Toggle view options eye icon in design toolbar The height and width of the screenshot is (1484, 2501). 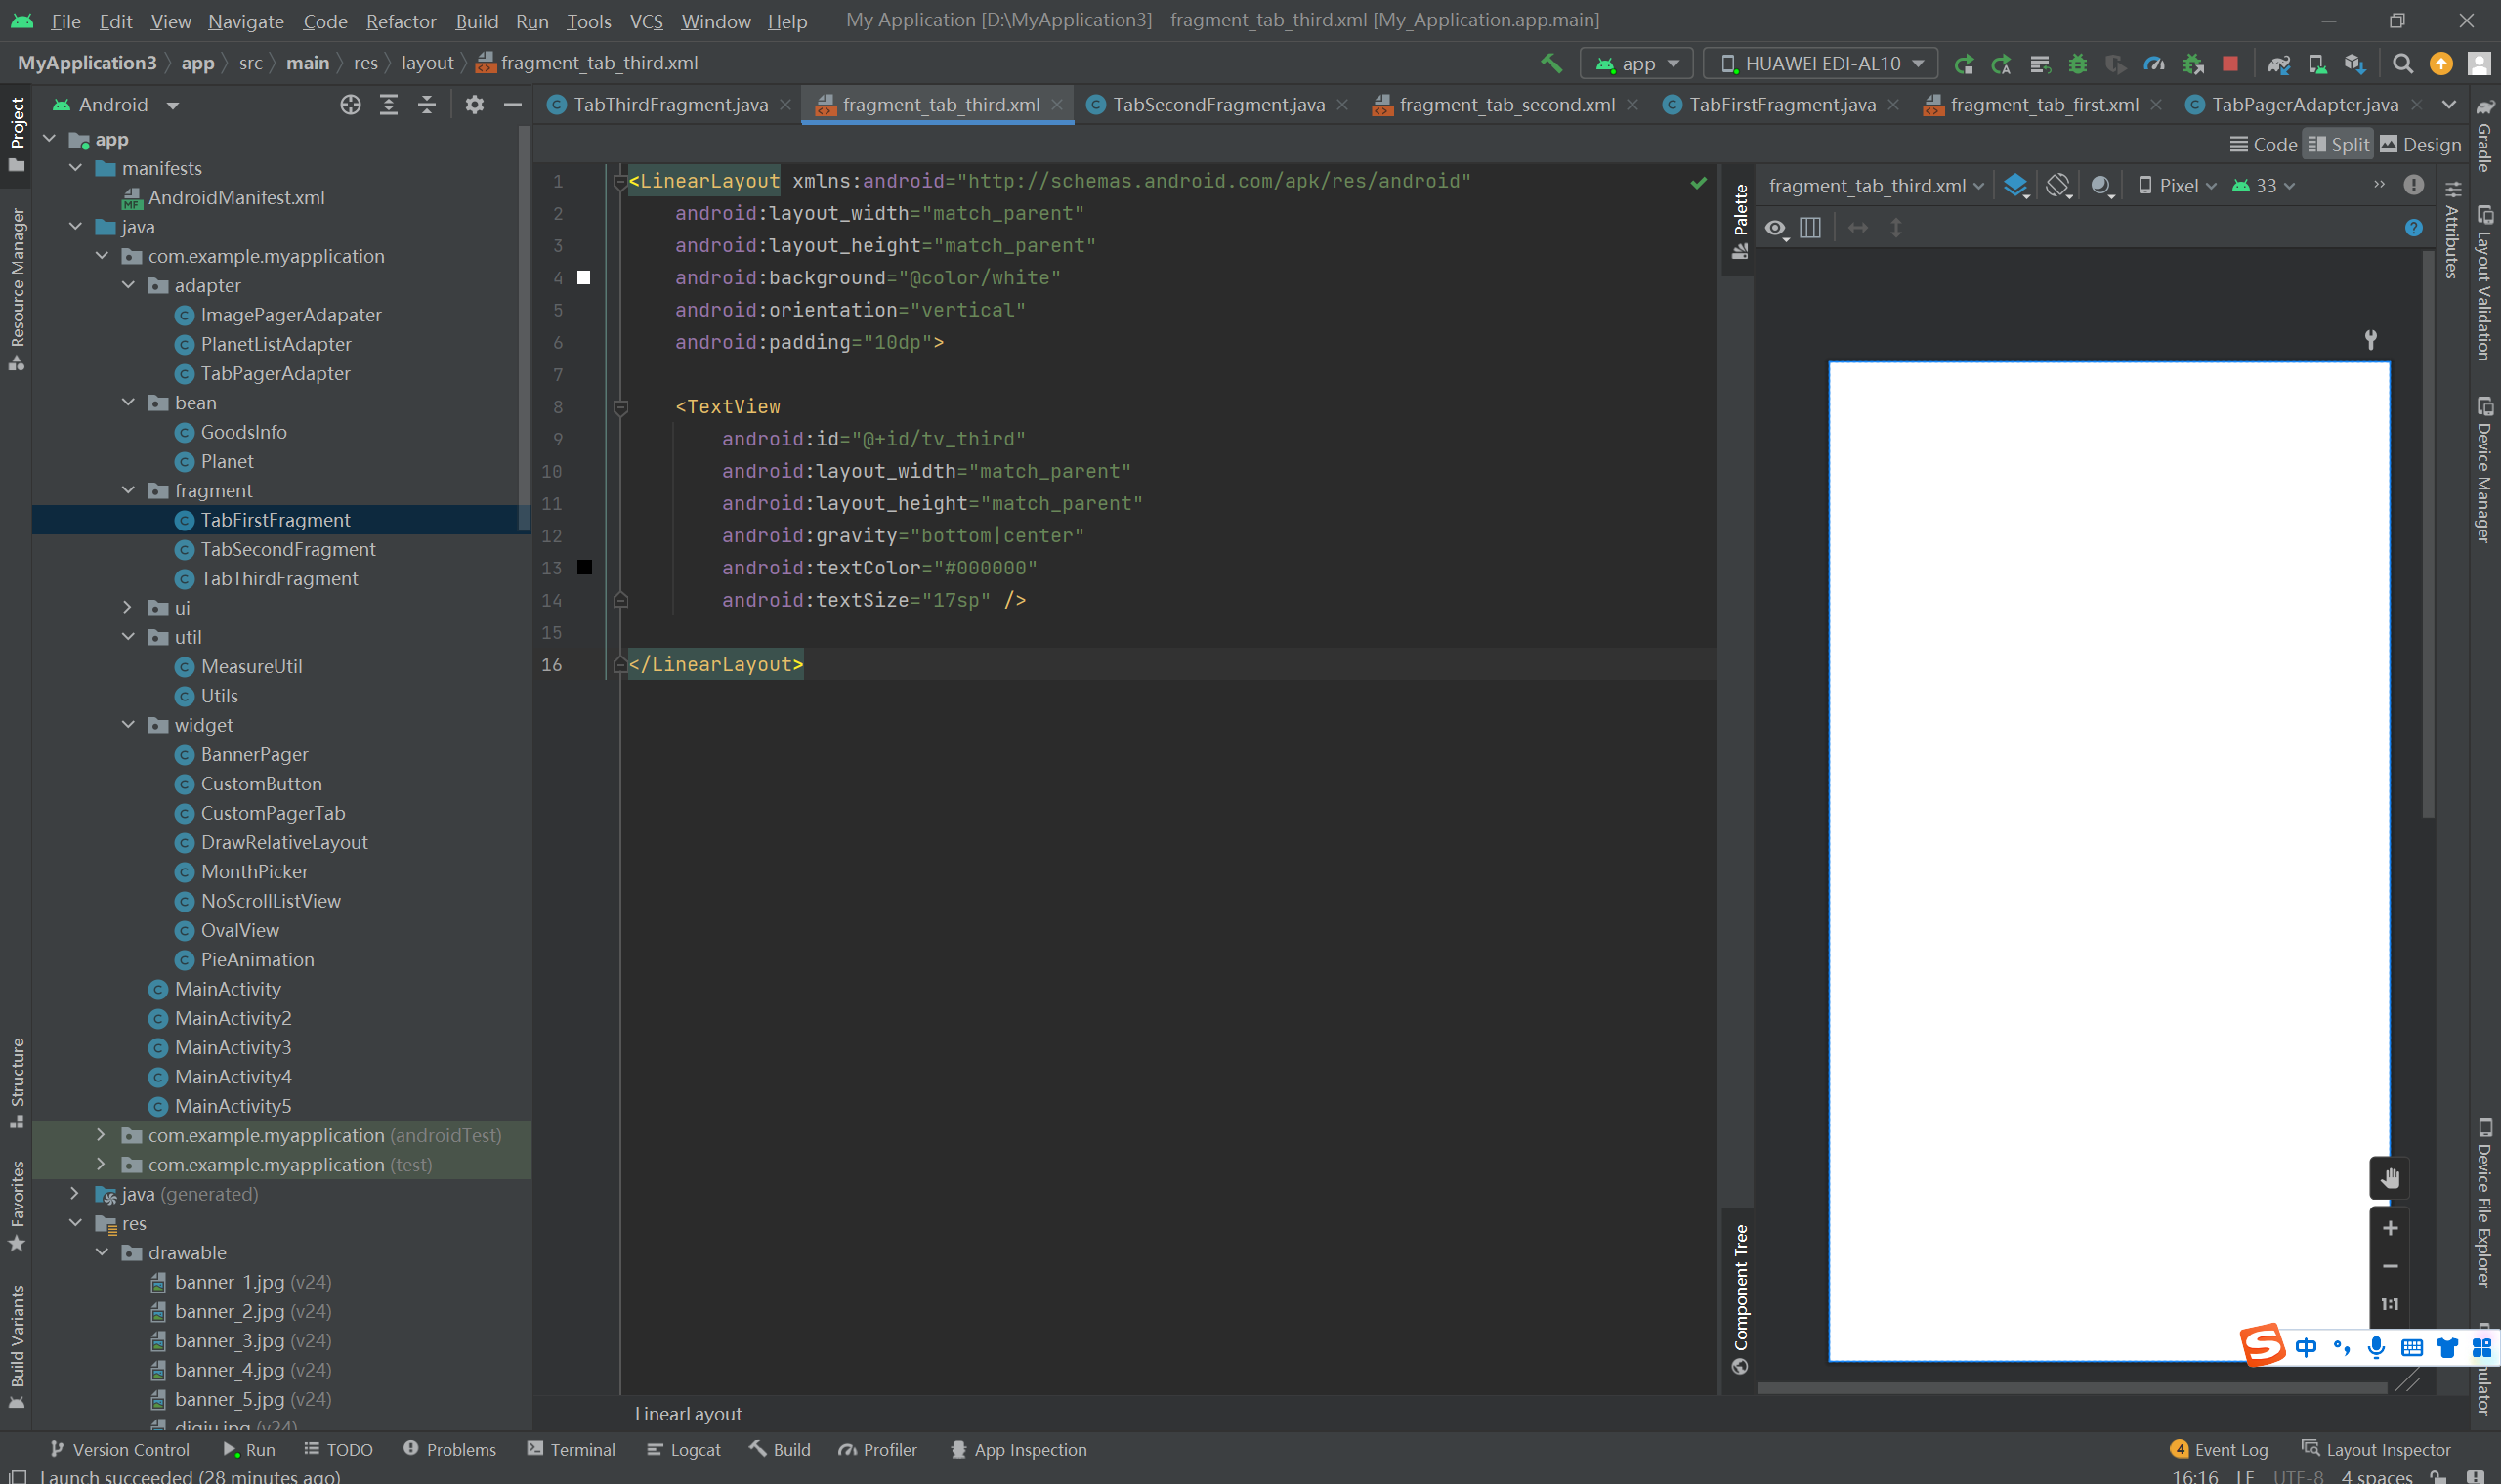[x=1776, y=229]
